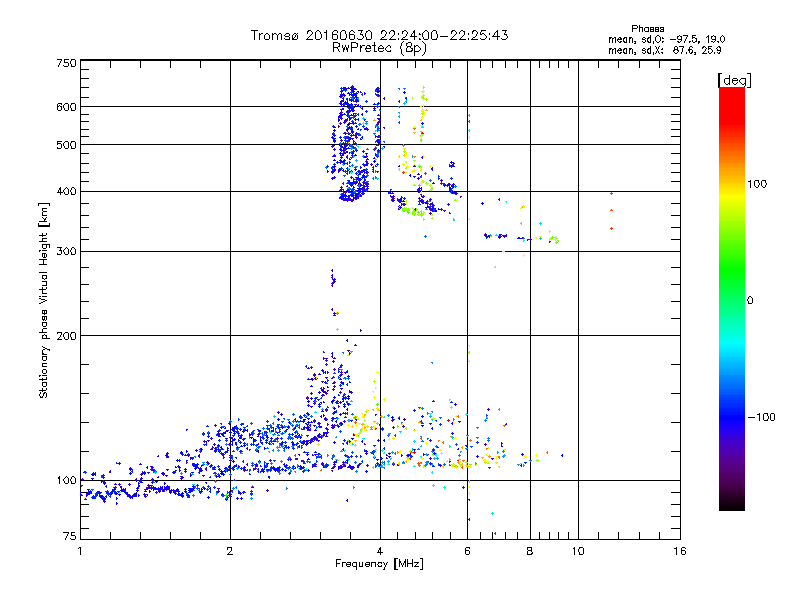The width and height of the screenshot is (800, 600).
Task: Click the colorbar '0' tick label
Action: click(x=749, y=301)
